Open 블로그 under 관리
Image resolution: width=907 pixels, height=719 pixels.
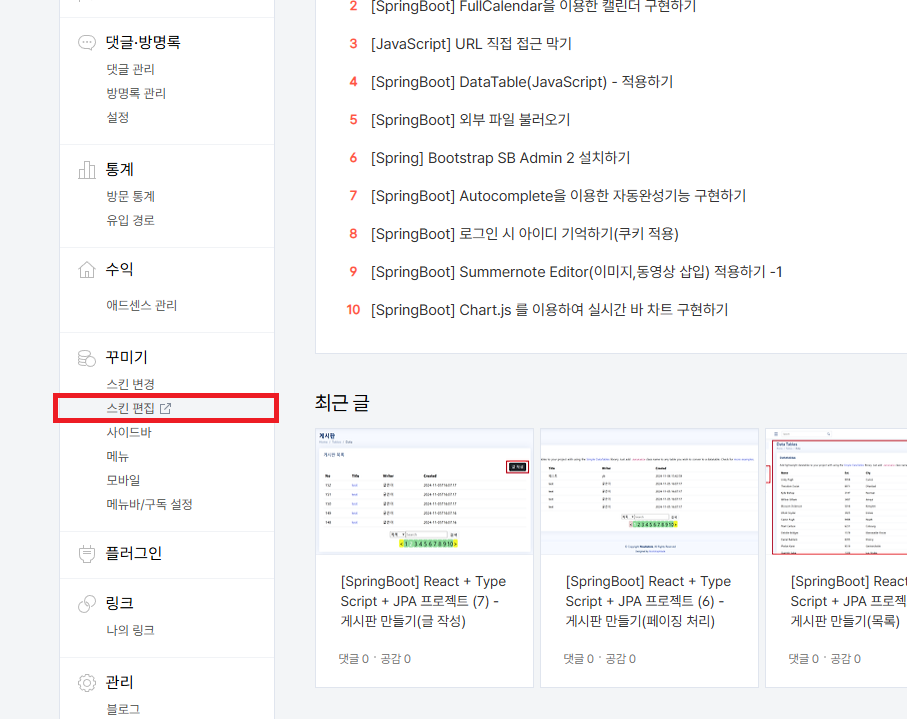pos(123,710)
